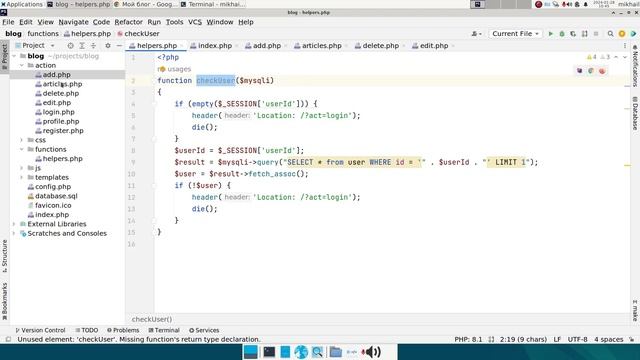Open the user account dropdown in toolbar
The image size is (640, 360).
pos(476,34)
